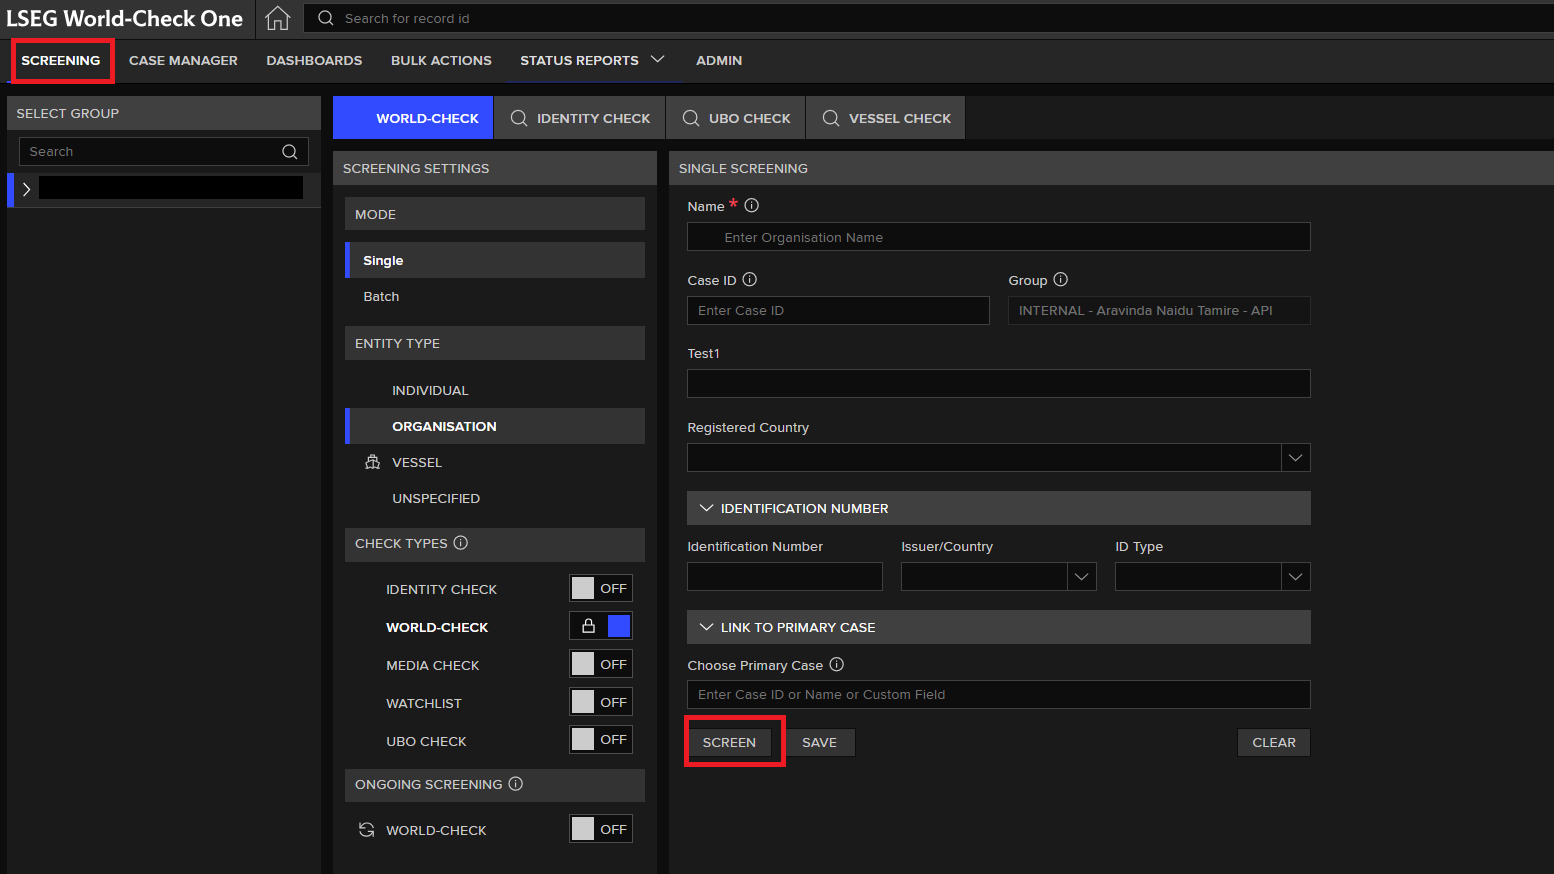Focus the Test1 input field
Viewport: 1554px width, 874px height.
[x=999, y=383]
